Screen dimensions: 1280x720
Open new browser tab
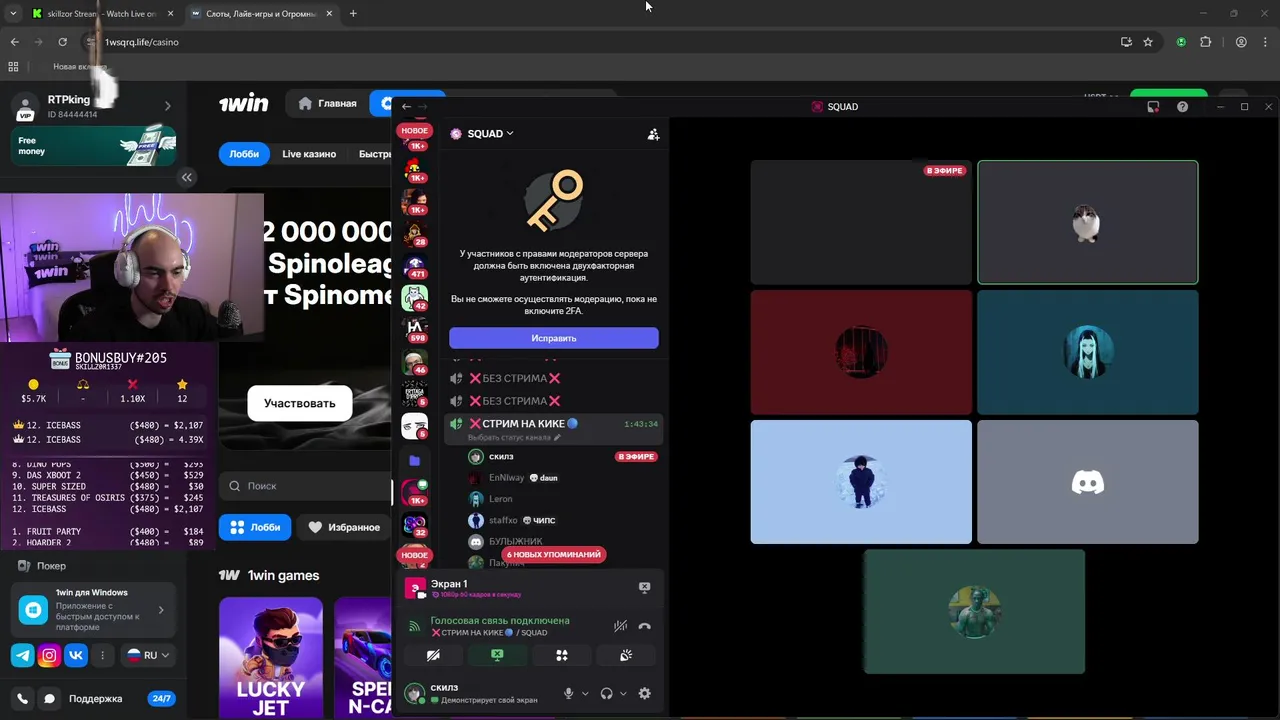point(353,14)
